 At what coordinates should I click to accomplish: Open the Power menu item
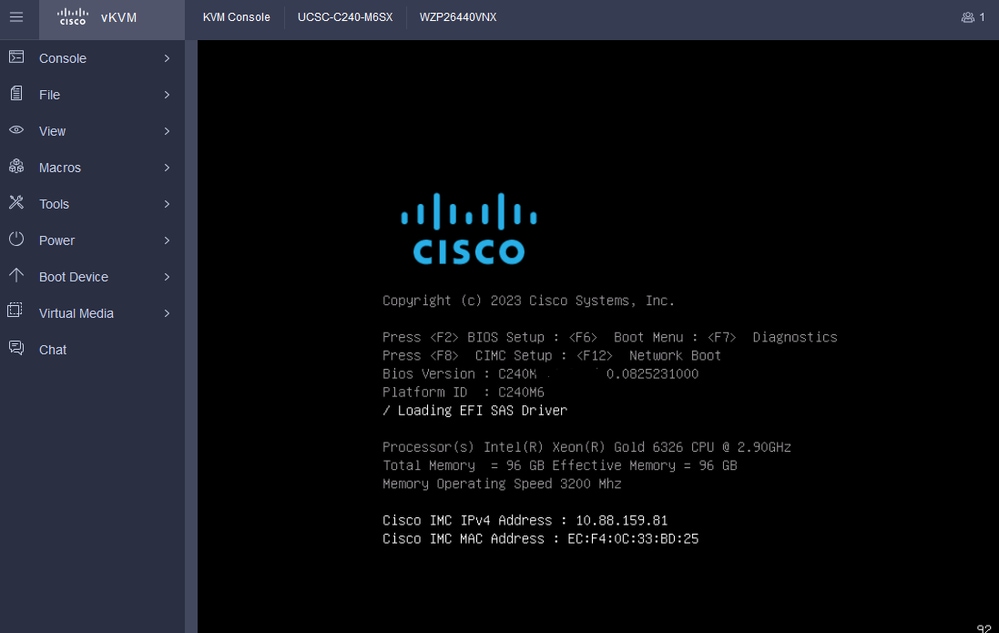click(x=92, y=241)
